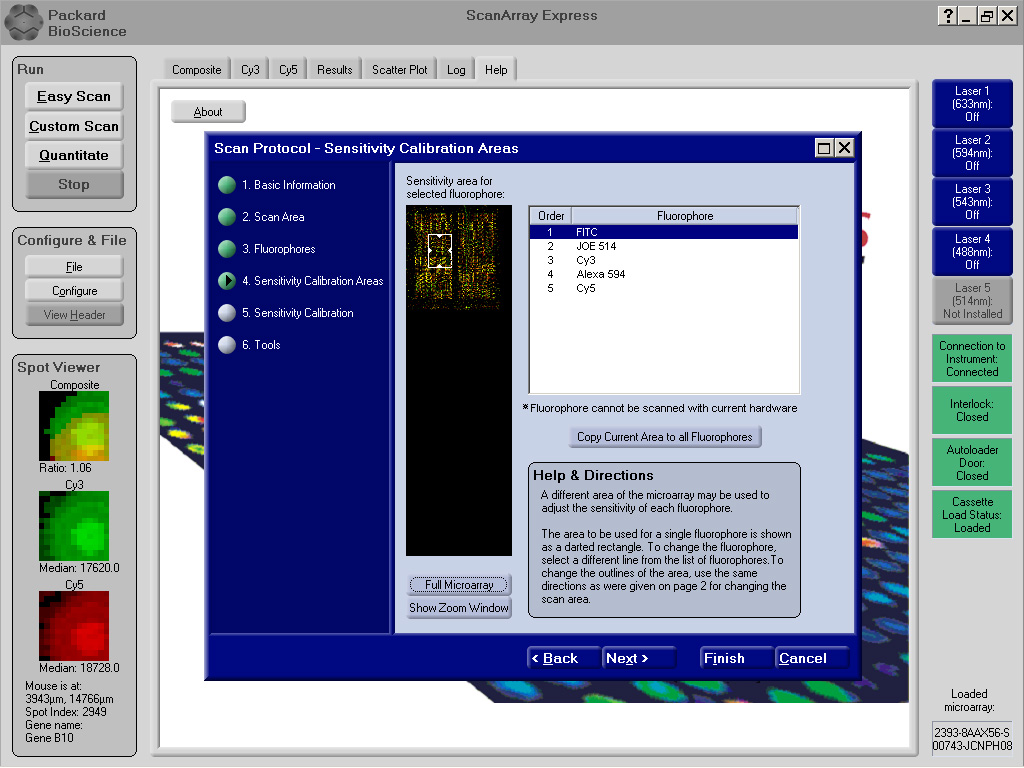
Task: Click Laser 5 (514nm) Not Installed indicator
Action: [972, 300]
